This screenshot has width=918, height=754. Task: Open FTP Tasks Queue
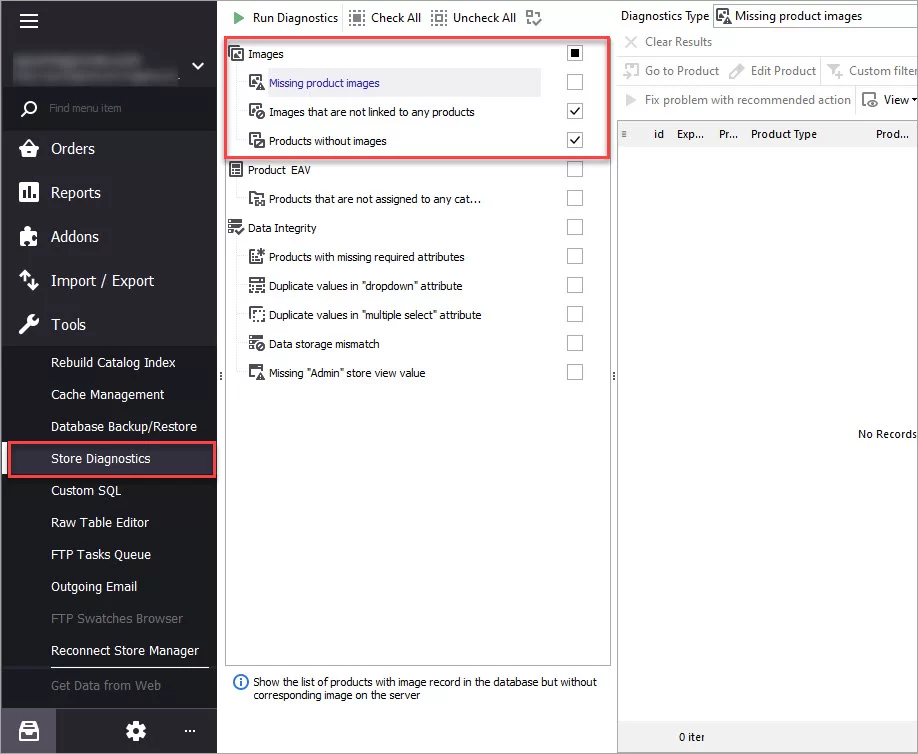pyautogui.click(x=101, y=554)
